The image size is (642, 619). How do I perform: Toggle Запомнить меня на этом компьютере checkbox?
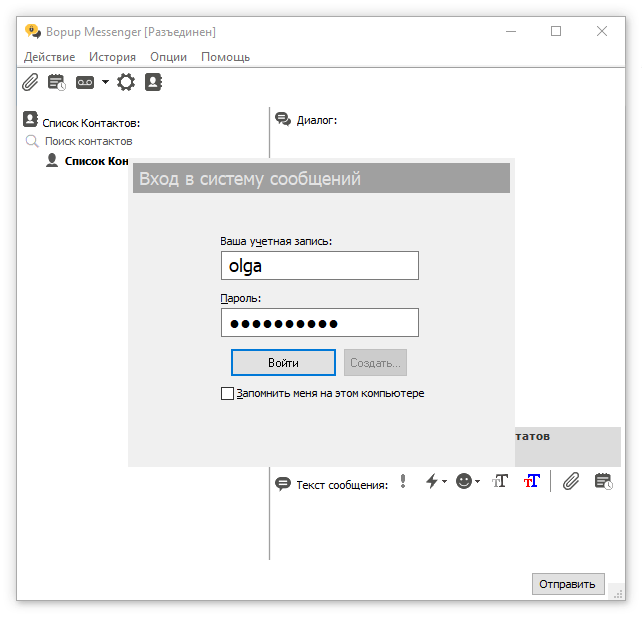pos(227,393)
